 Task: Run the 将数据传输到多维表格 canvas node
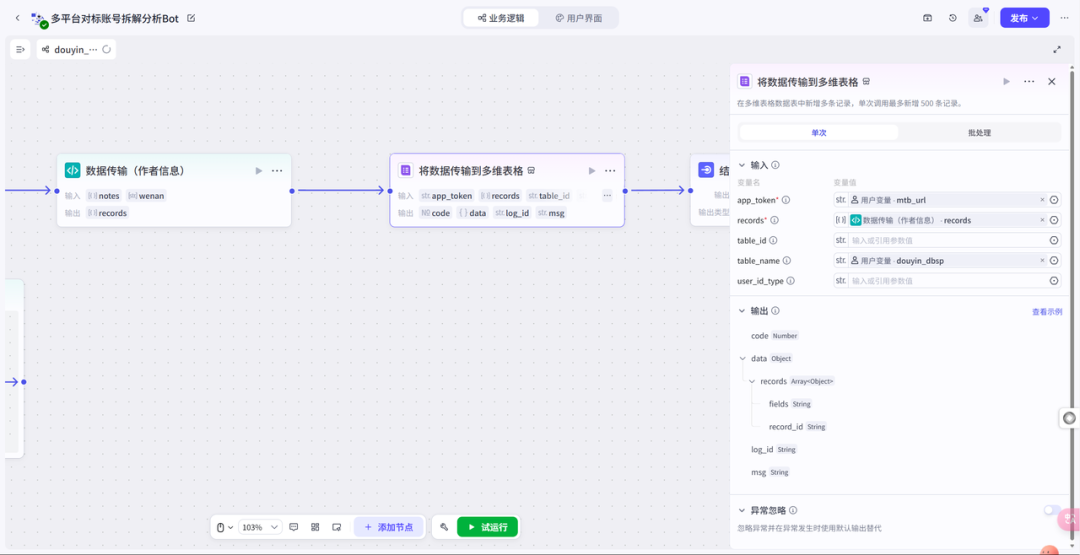coord(592,171)
